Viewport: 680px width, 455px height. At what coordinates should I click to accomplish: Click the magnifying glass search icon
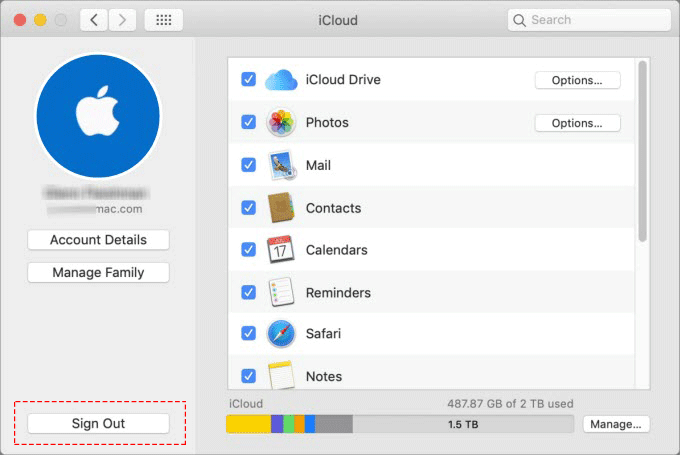pyautogui.click(x=519, y=20)
